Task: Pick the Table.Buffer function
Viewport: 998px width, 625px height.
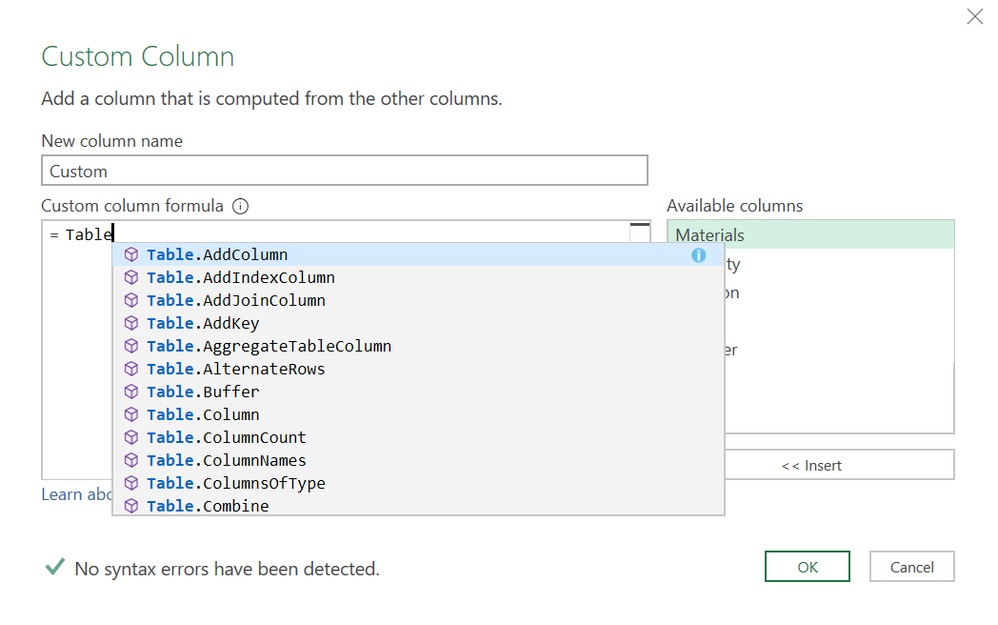Action: (x=418, y=392)
